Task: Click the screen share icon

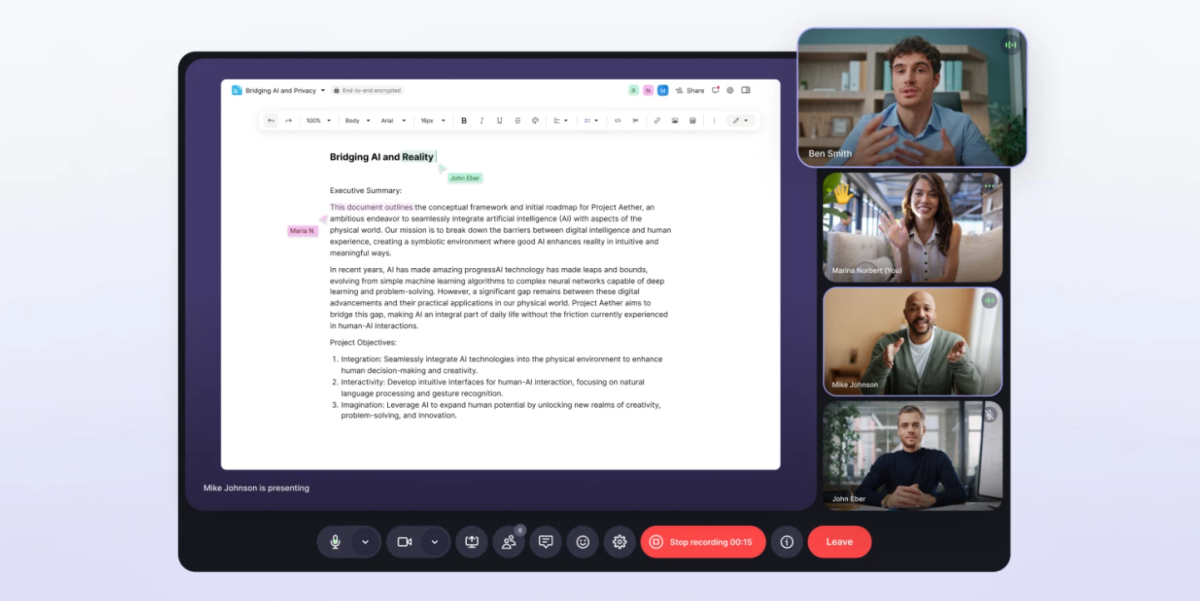Action: tap(472, 542)
